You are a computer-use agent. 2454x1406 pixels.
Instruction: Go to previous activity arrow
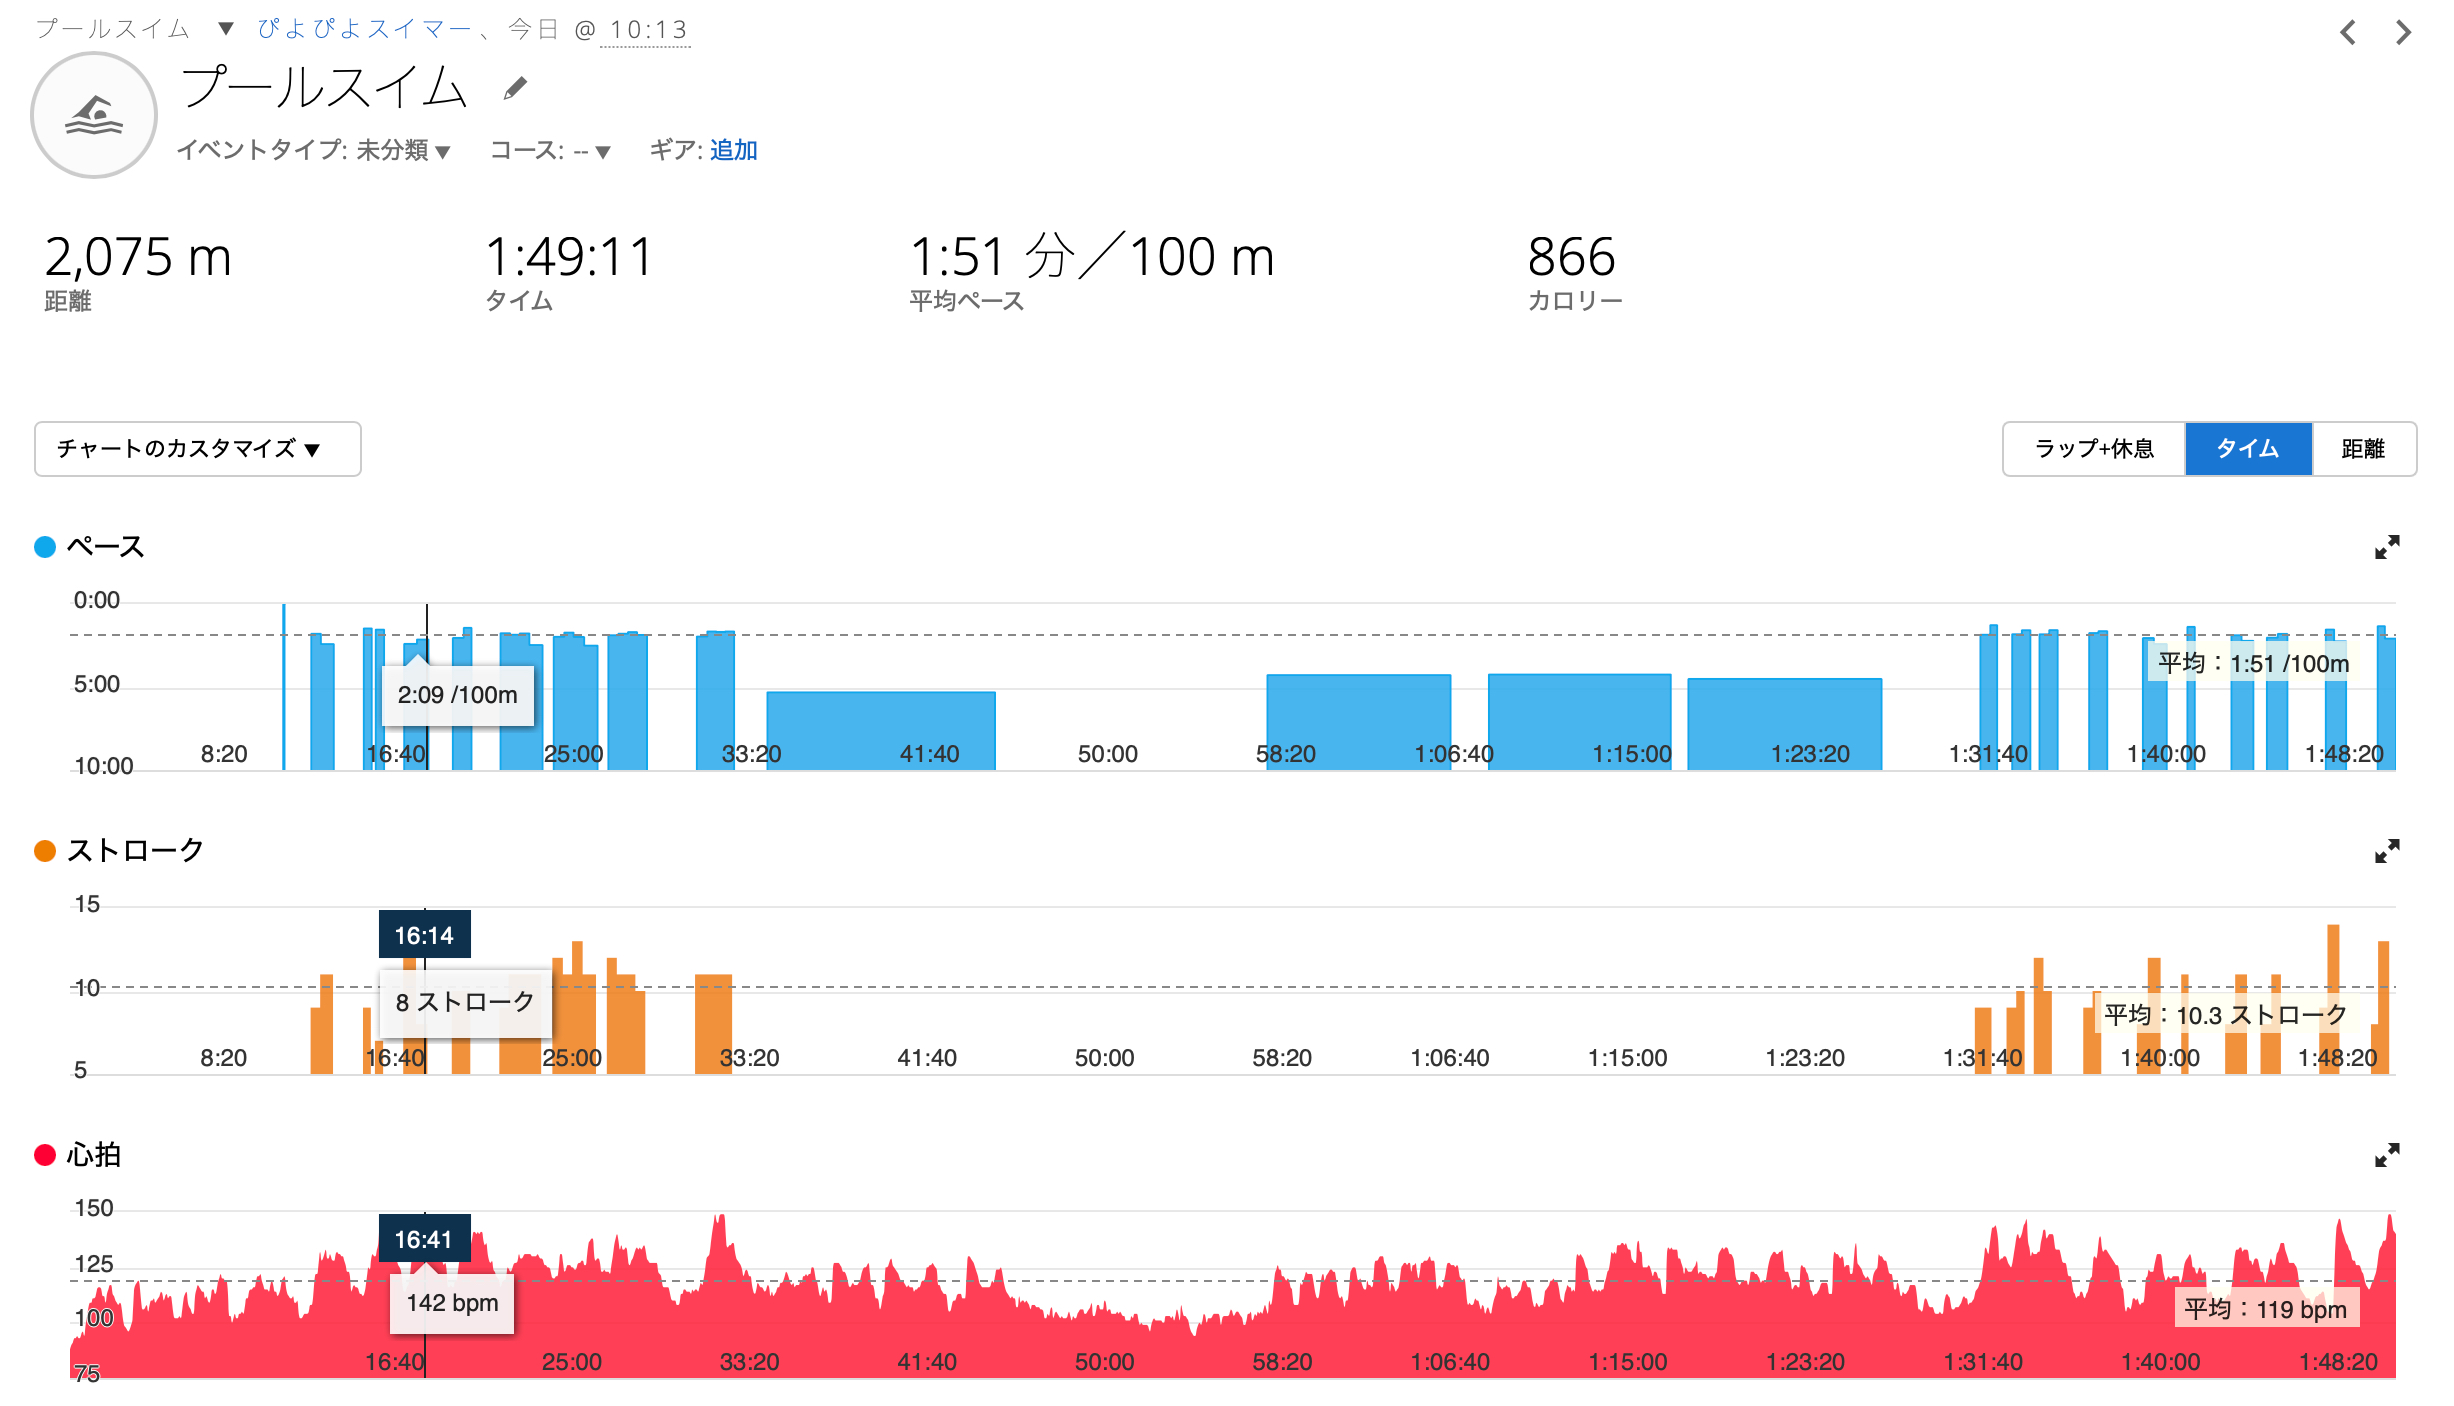point(2348,33)
